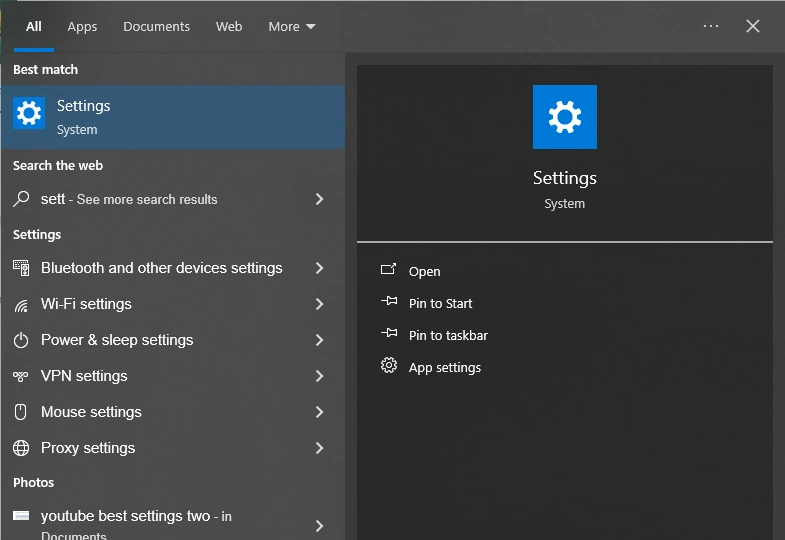This screenshot has width=785, height=540.
Task: Expand the VPN settings chevron
Action: click(319, 376)
